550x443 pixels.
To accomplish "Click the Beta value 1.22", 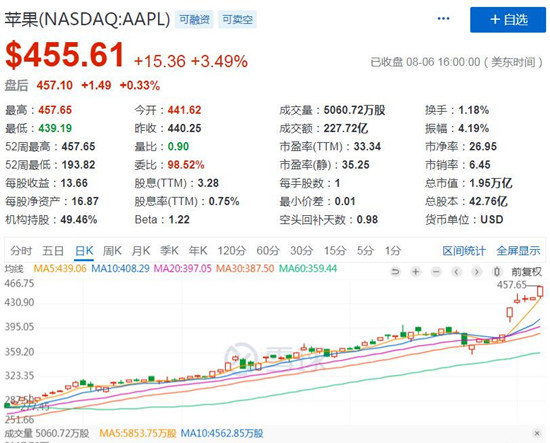I will (179, 220).
